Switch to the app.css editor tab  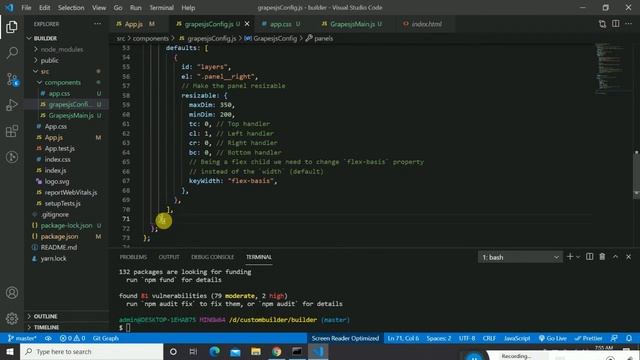coord(281,24)
